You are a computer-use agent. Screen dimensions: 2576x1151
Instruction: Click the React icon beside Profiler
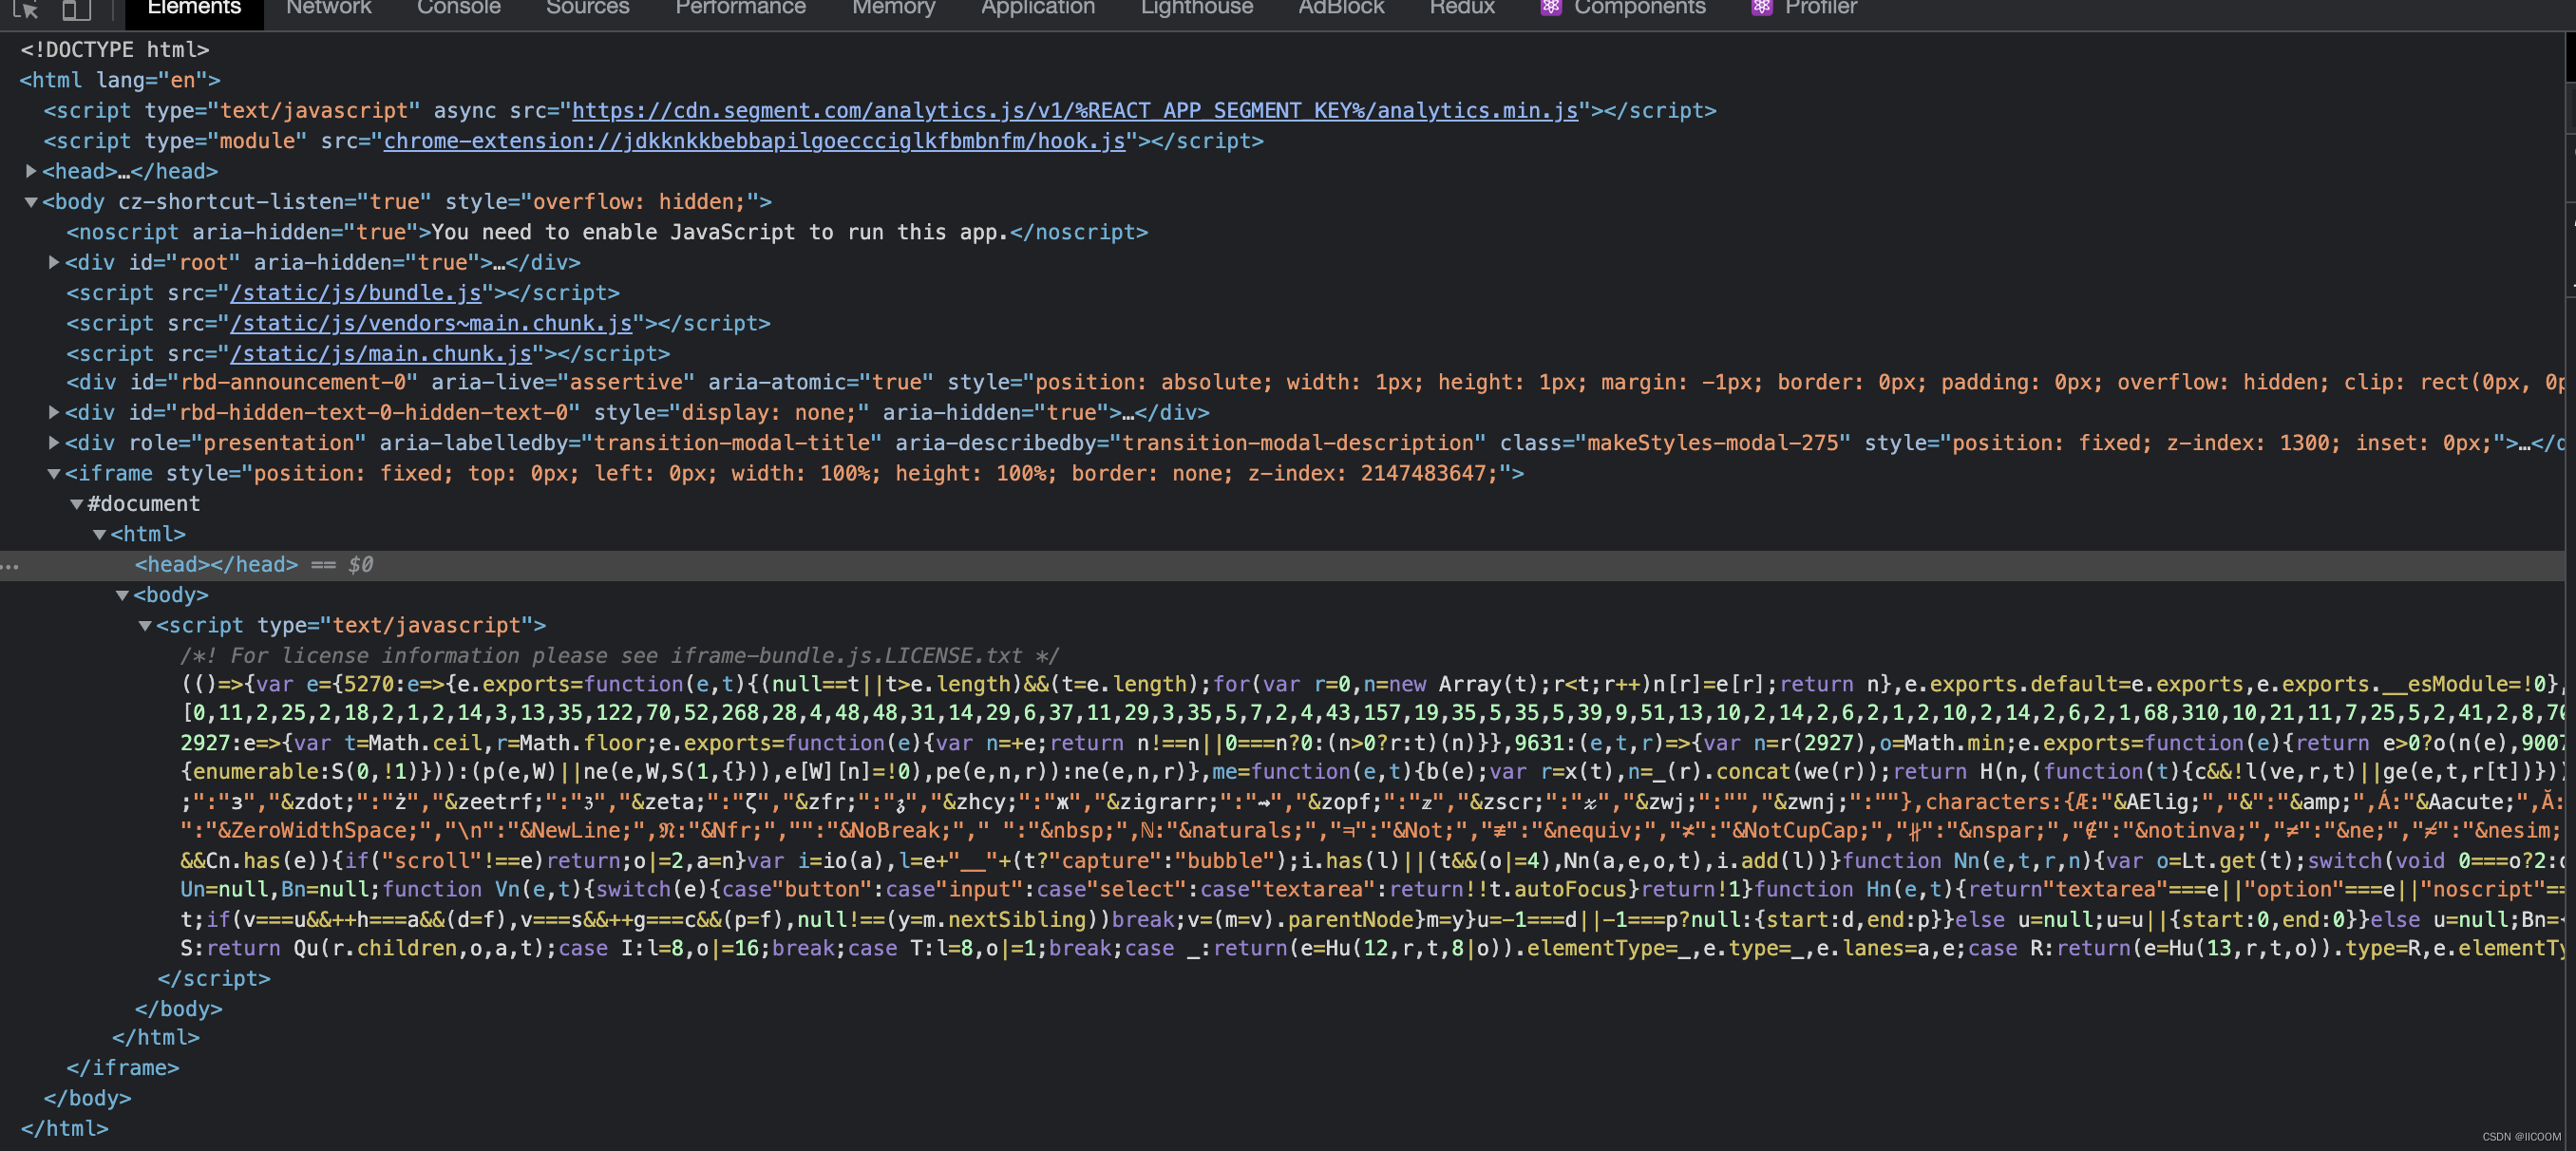[1762, 8]
